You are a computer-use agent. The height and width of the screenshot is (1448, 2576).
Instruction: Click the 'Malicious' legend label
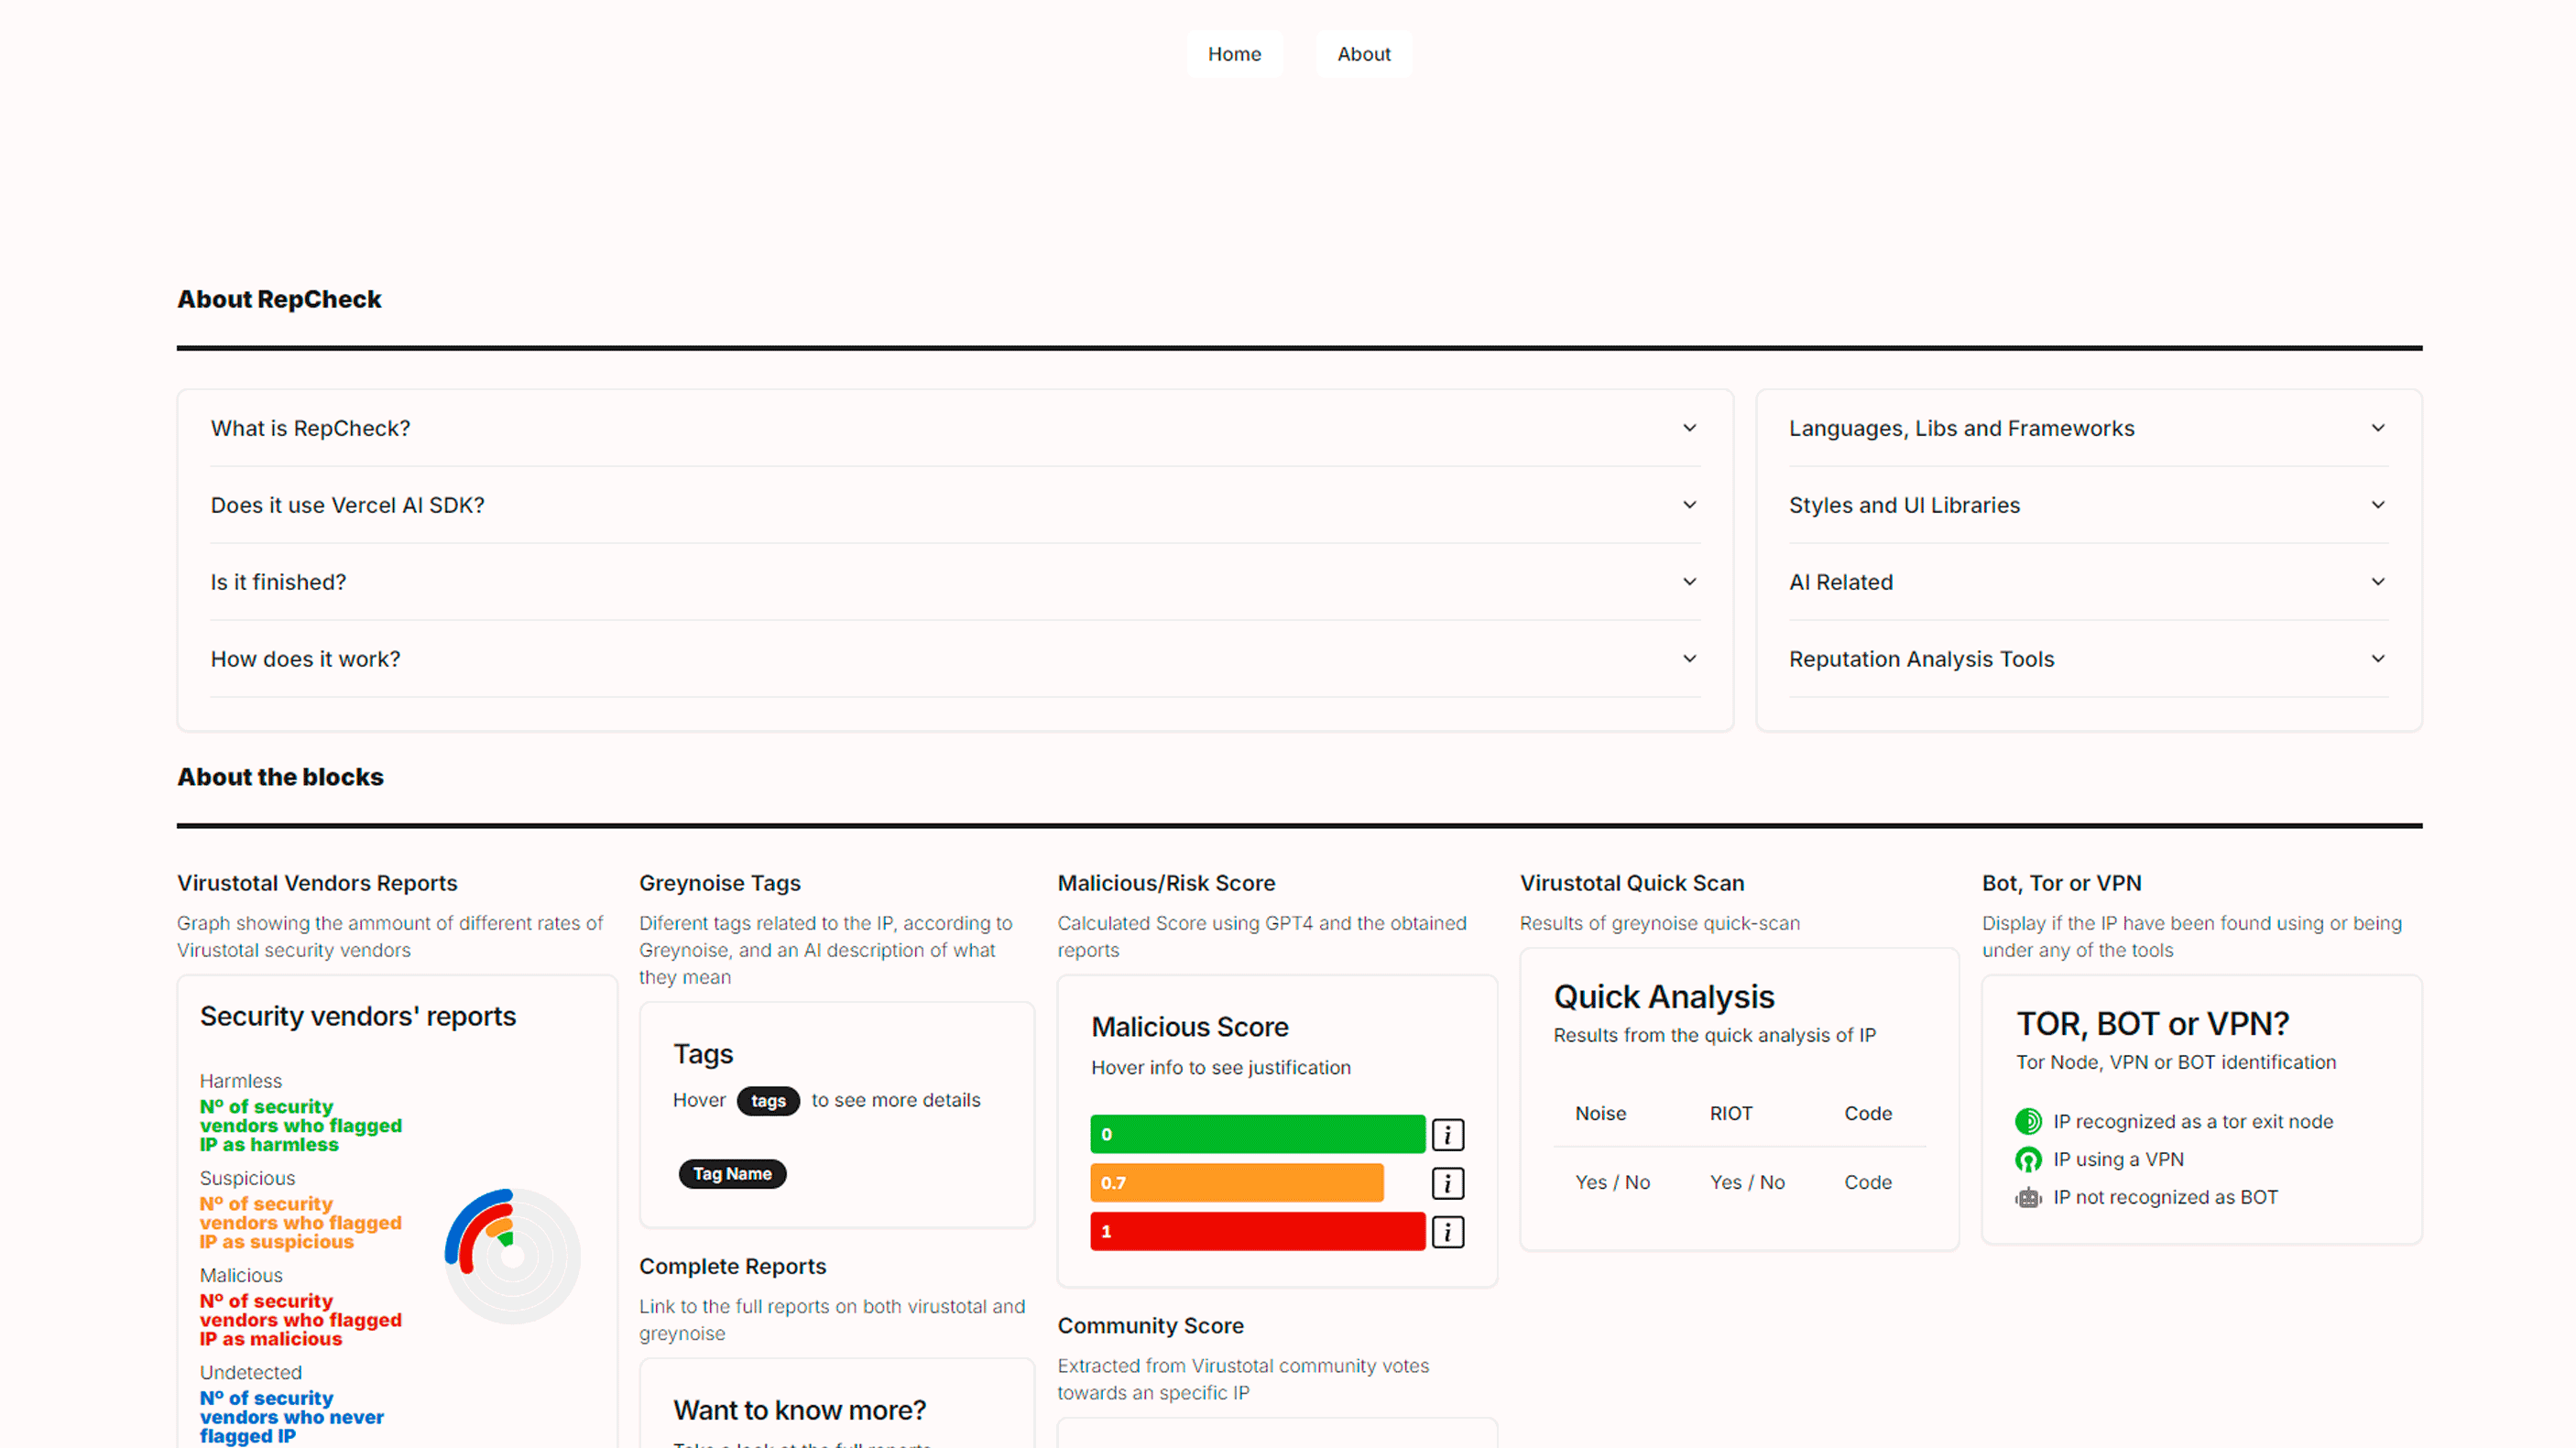click(x=241, y=1275)
